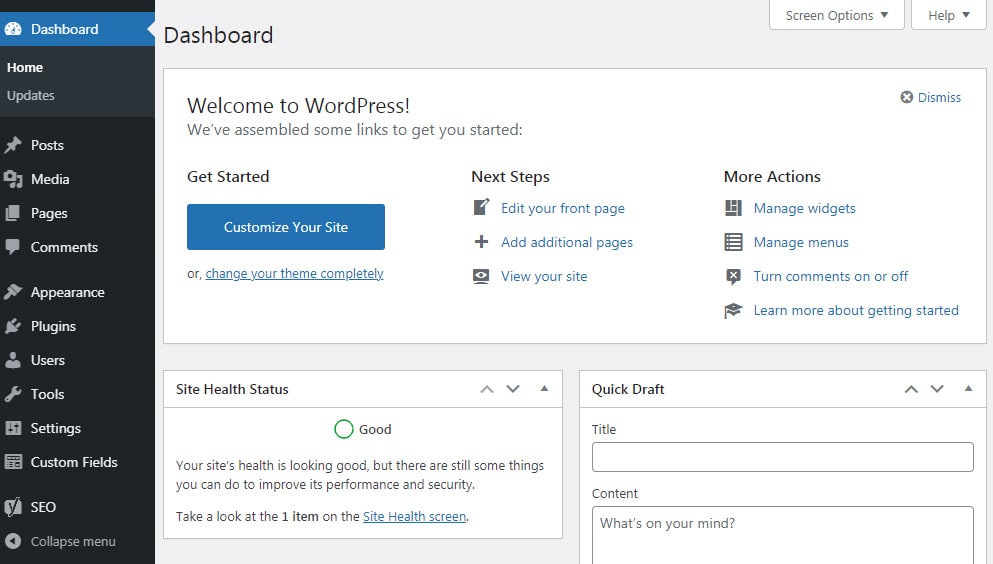Click Turn comments on or off link

pyautogui.click(x=831, y=276)
